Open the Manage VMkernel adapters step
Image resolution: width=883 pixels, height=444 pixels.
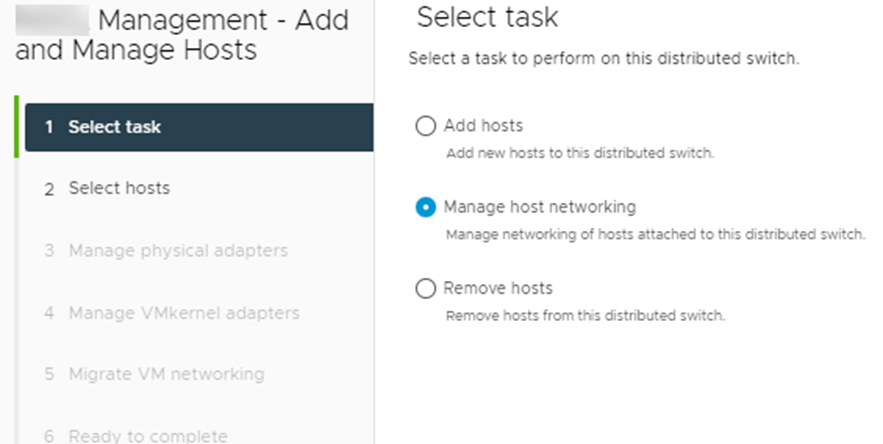point(183,313)
